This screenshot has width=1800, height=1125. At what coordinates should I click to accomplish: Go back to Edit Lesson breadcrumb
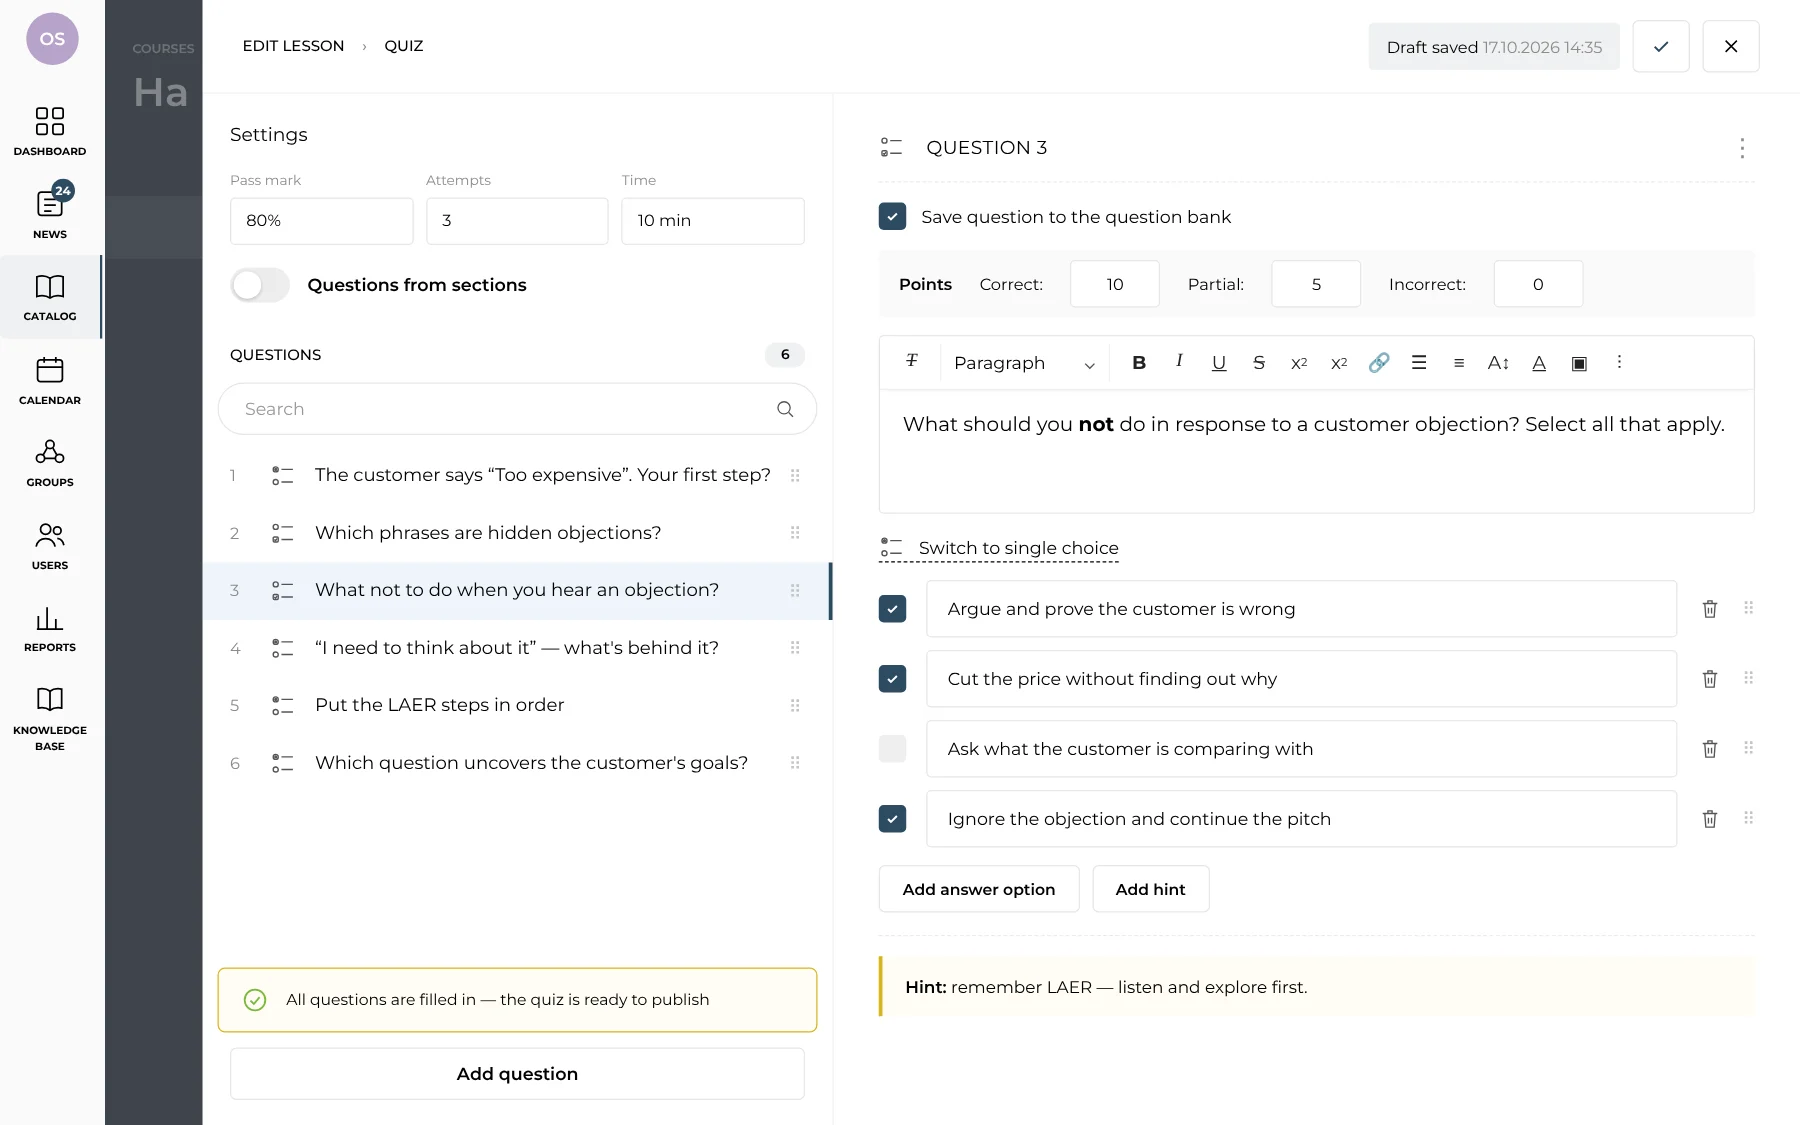point(293,46)
